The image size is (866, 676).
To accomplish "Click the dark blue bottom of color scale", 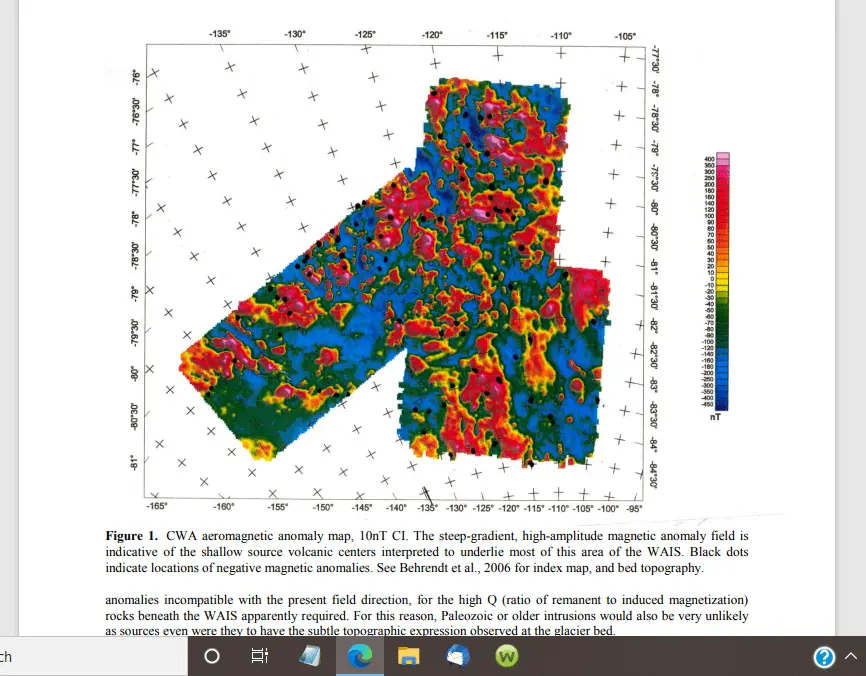I will (x=722, y=405).
